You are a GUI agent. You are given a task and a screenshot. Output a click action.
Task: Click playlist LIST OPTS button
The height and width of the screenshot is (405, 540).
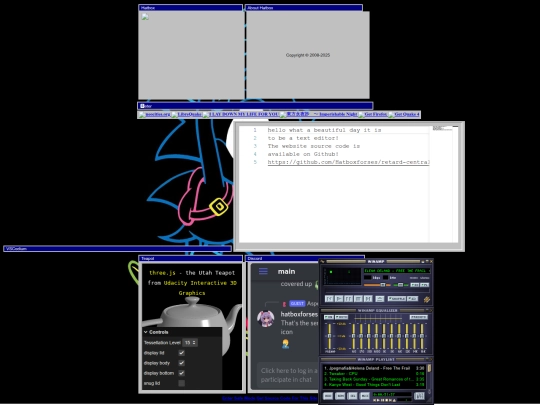tap(419, 396)
